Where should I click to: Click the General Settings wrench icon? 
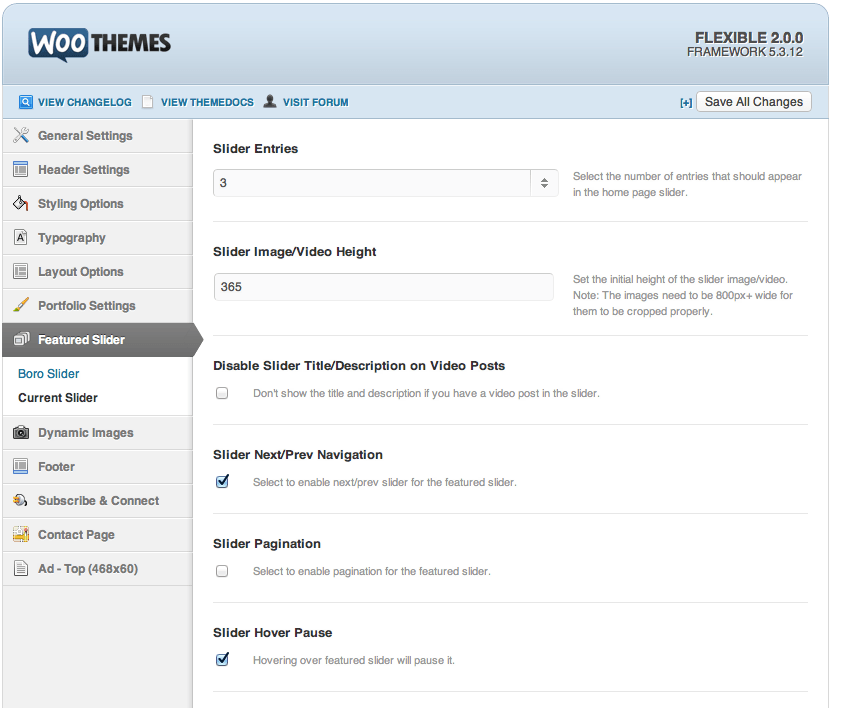[20, 136]
